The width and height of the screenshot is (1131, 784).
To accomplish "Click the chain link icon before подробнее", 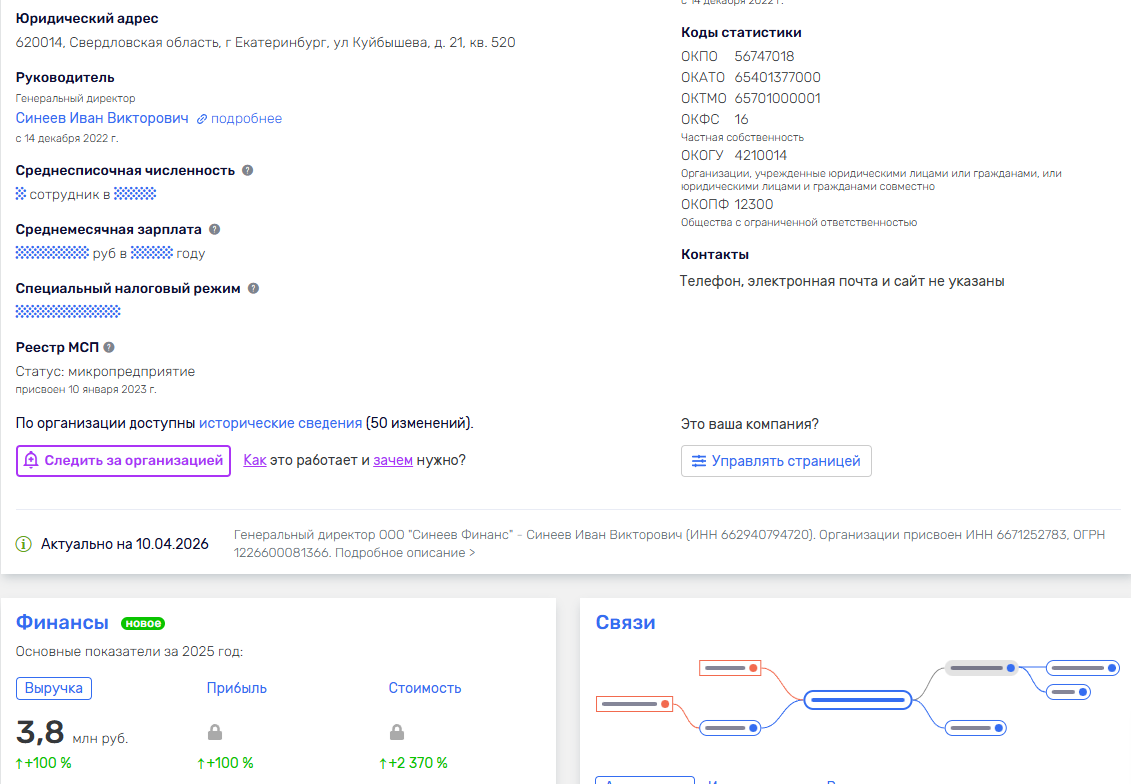I will click(x=200, y=118).
